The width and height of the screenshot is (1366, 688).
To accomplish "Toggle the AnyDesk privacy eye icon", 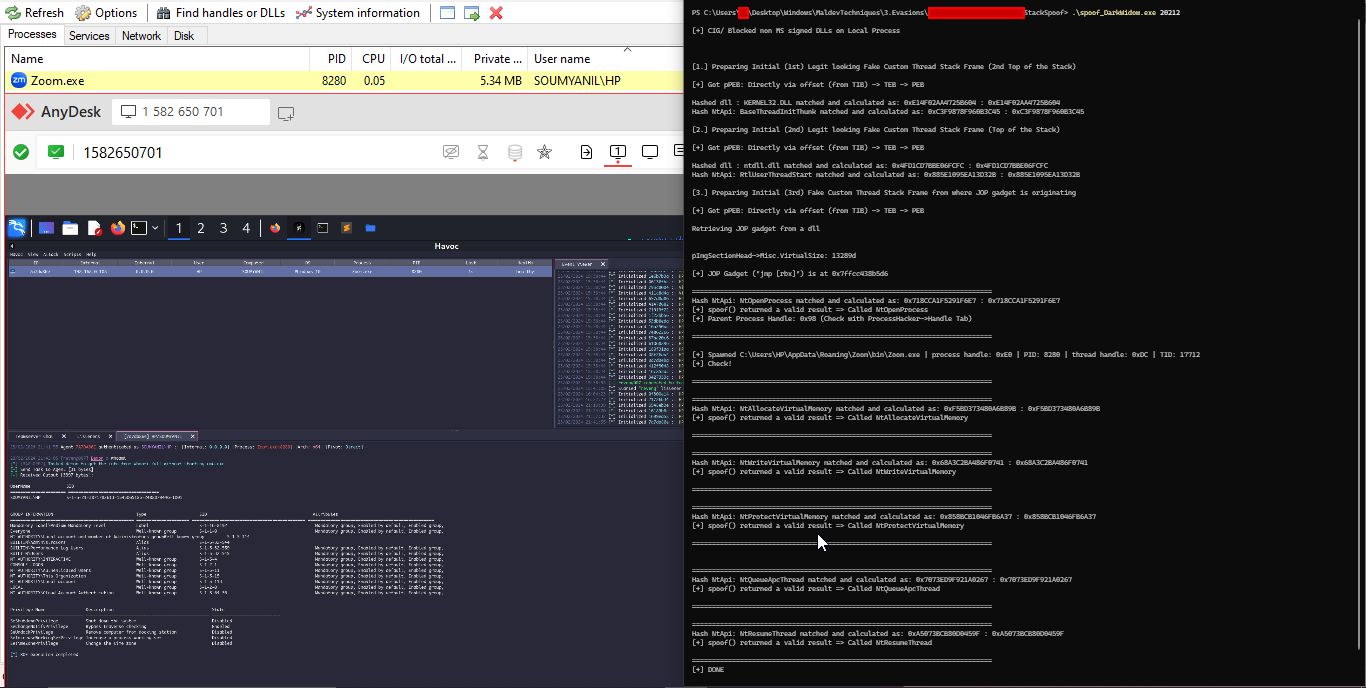I will tap(451, 152).
